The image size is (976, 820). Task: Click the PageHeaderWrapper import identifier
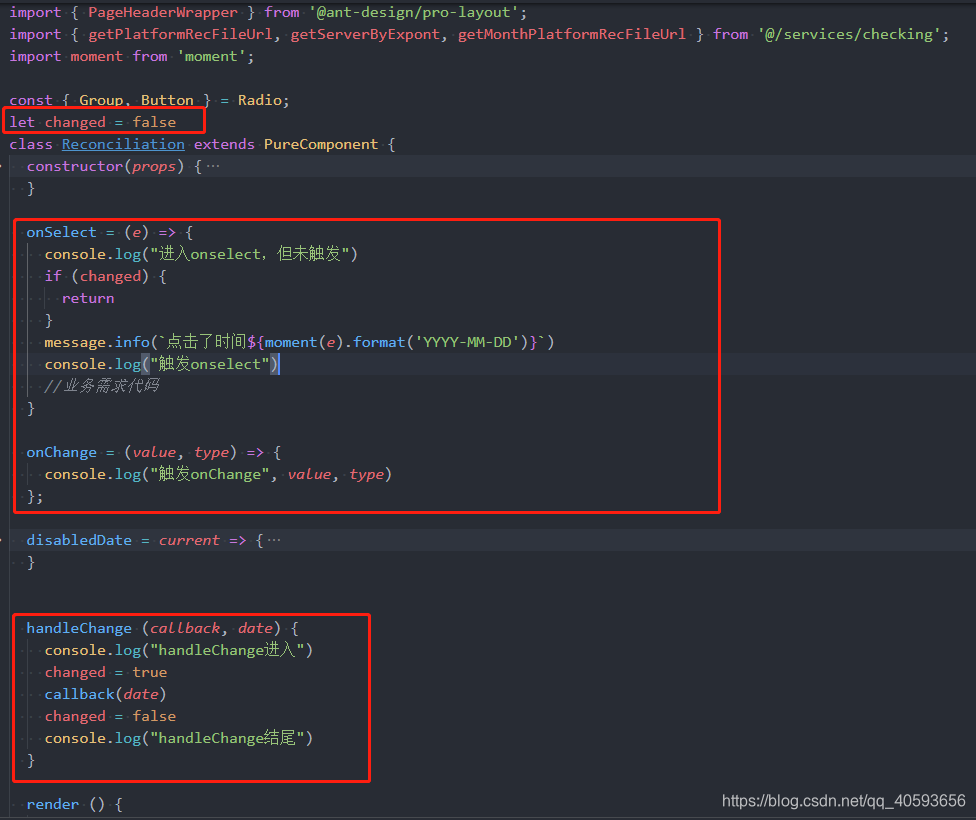(x=163, y=12)
